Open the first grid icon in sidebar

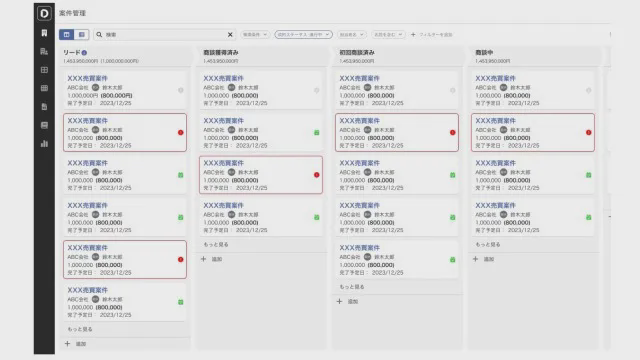point(44,70)
